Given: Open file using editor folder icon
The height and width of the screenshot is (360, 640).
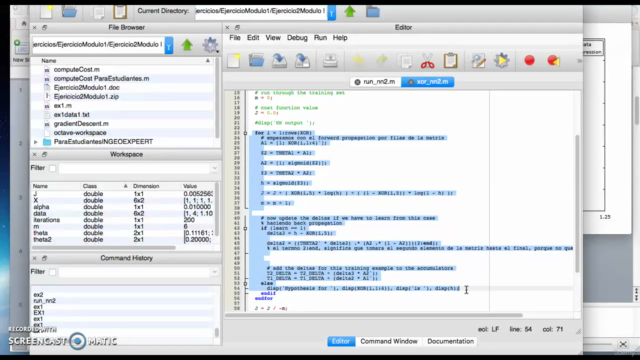Looking at the screenshot, I should [257, 61].
